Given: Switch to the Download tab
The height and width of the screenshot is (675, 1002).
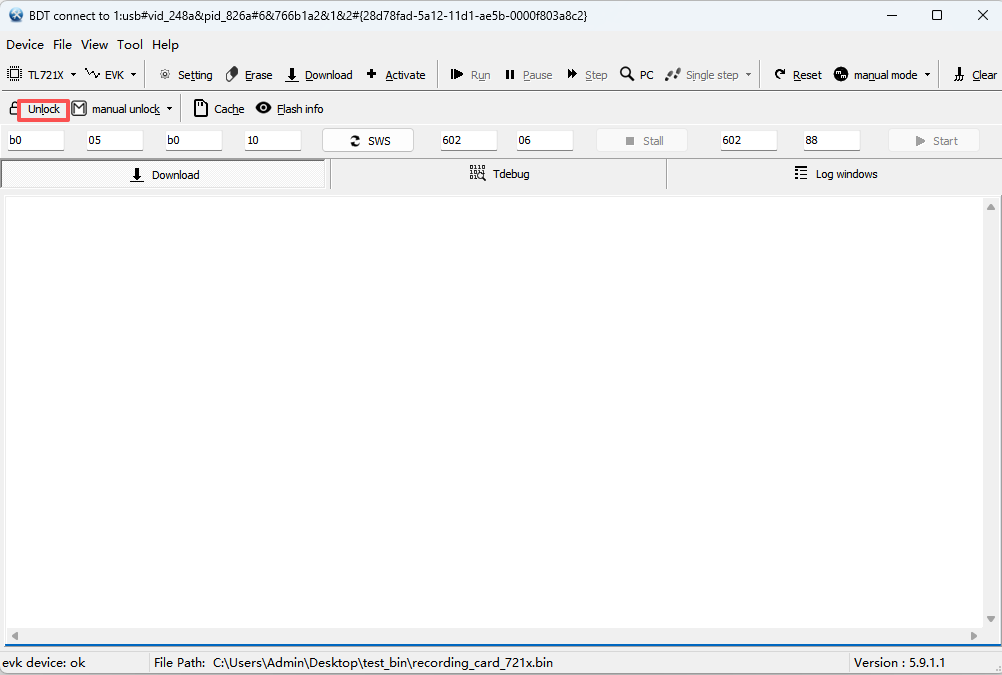Looking at the screenshot, I should (x=164, y=175).
